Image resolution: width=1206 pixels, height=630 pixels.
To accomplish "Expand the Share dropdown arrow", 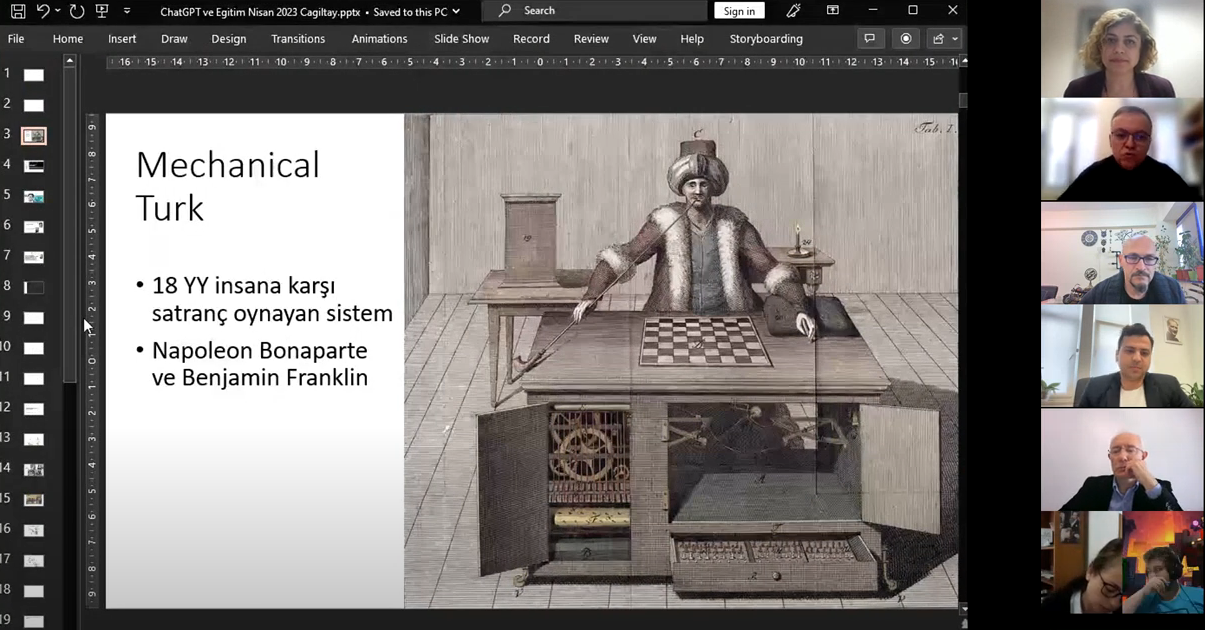I will click(x=955, y=39).
